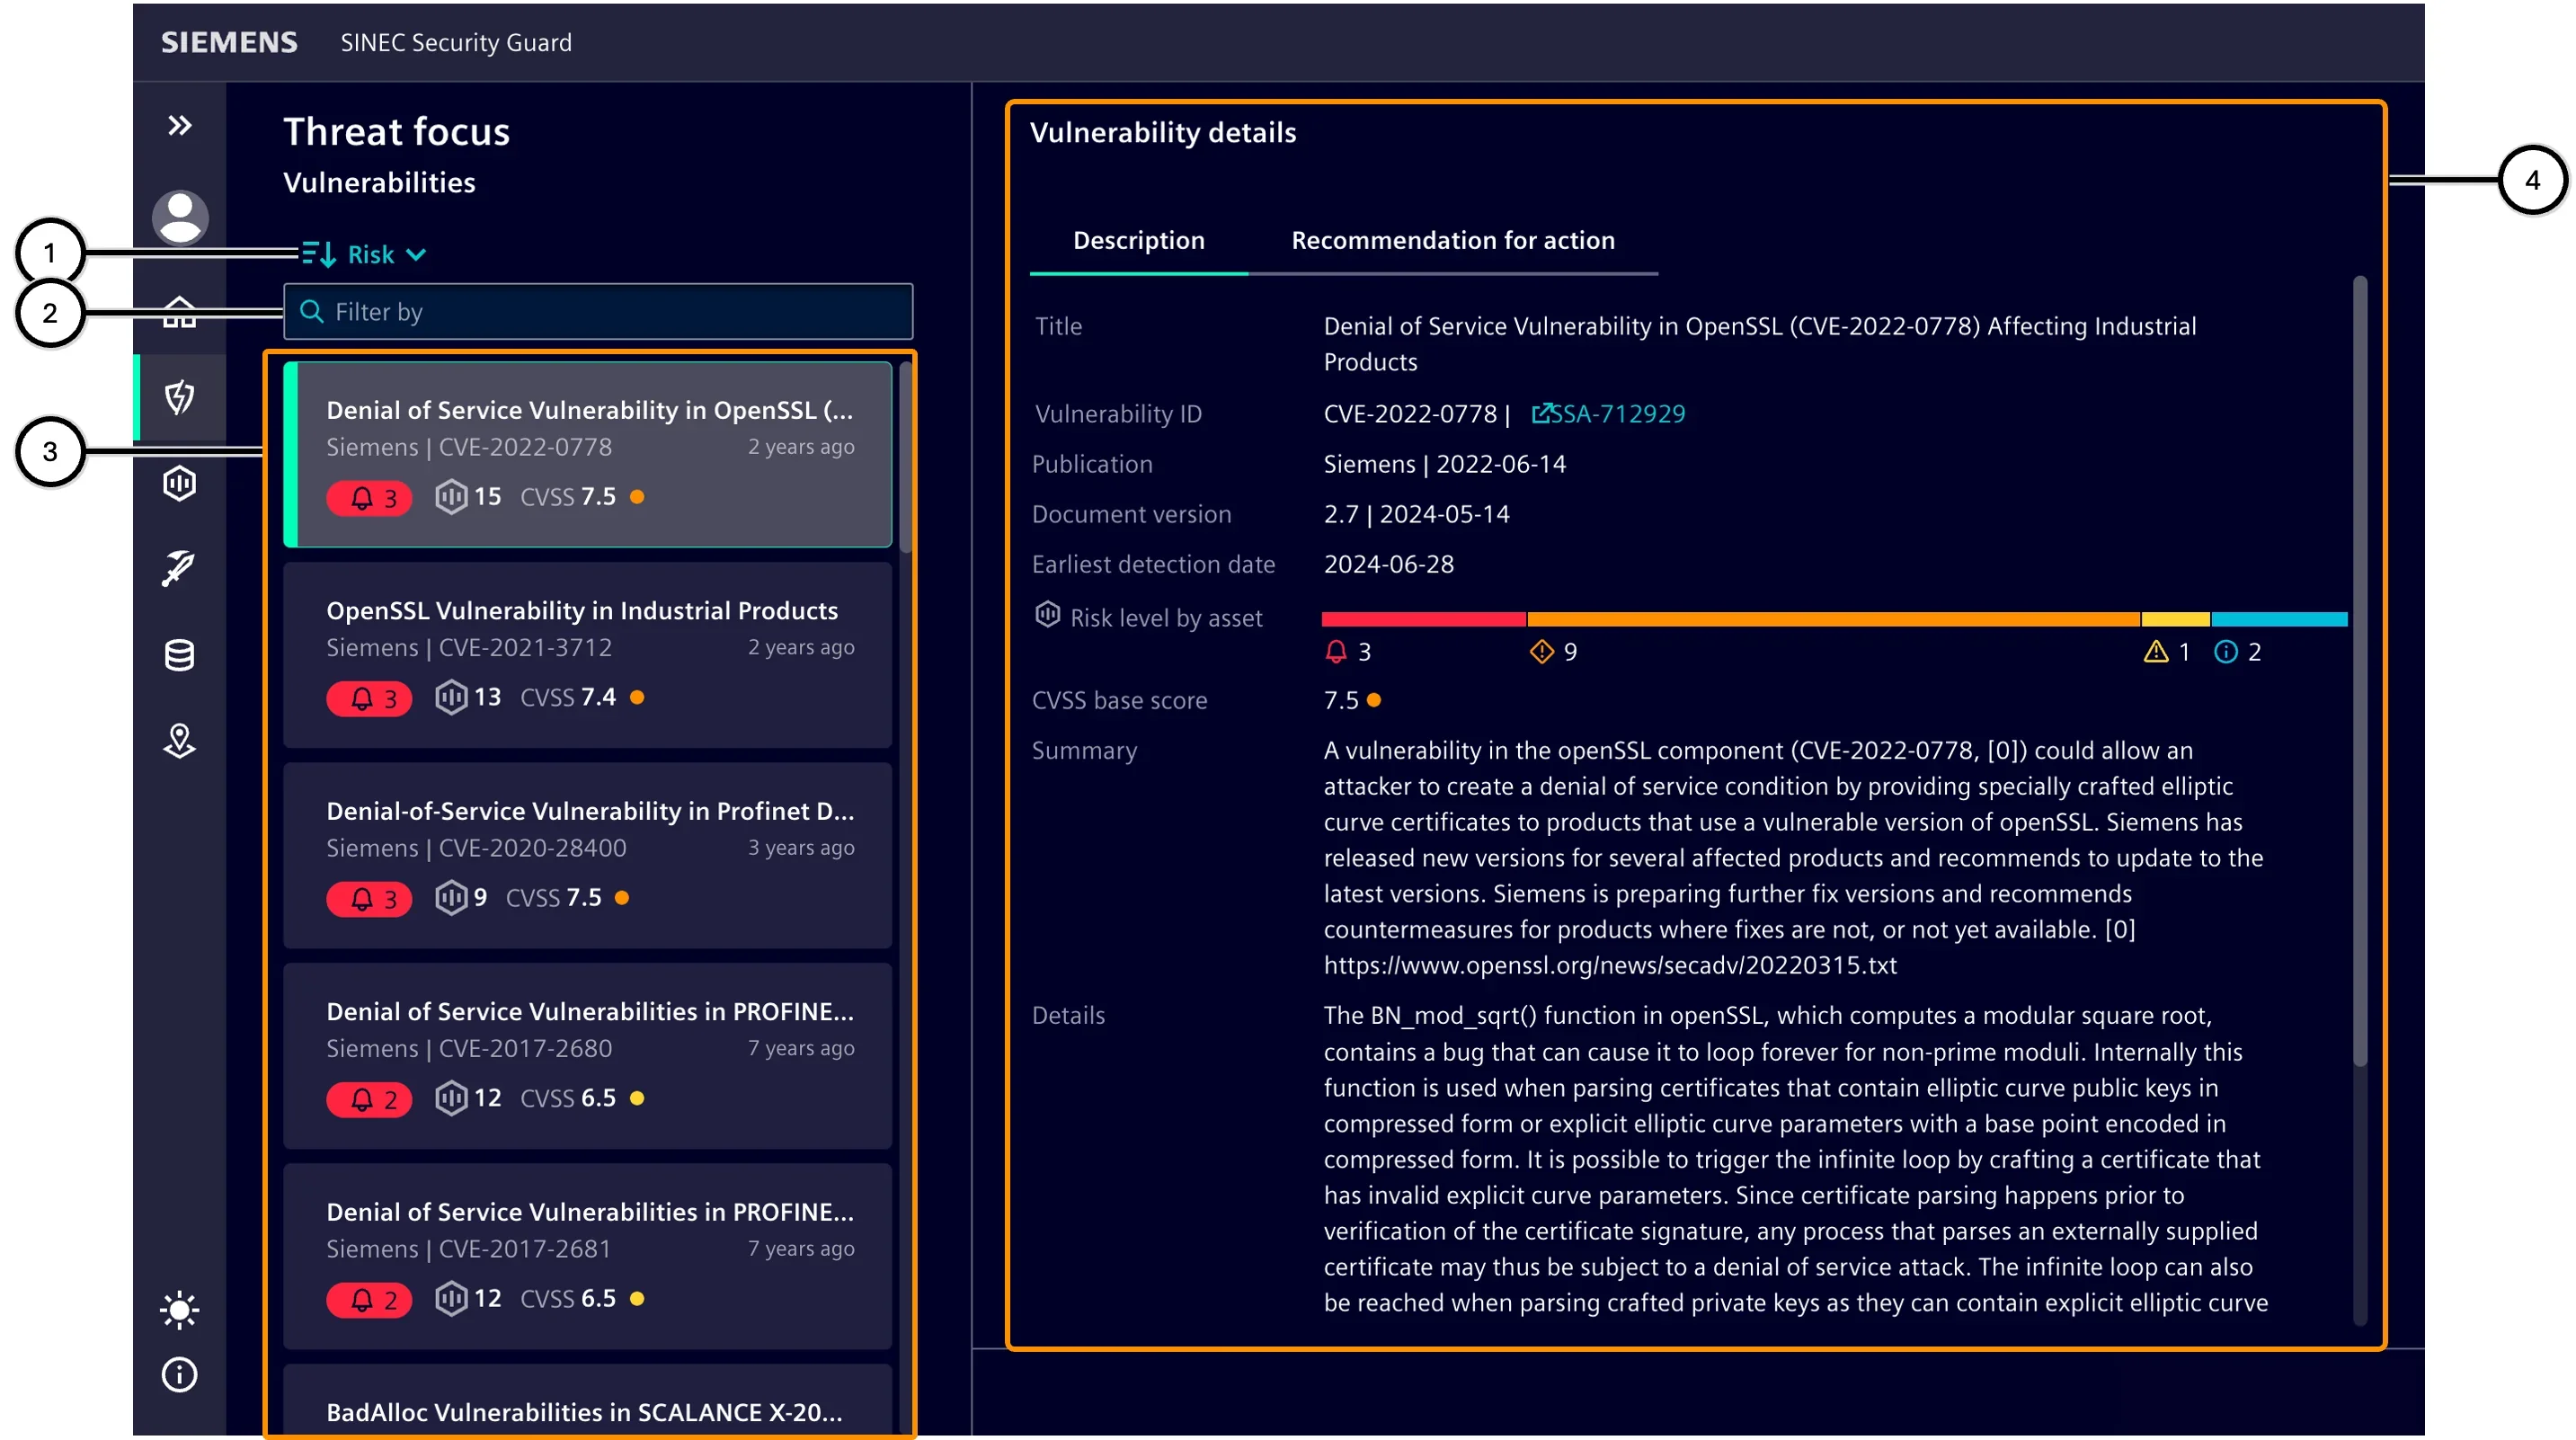Open the information icon at sidebar bottom
The width and height of the screenshot is (2576, 1440).
tap(180, 1374)
